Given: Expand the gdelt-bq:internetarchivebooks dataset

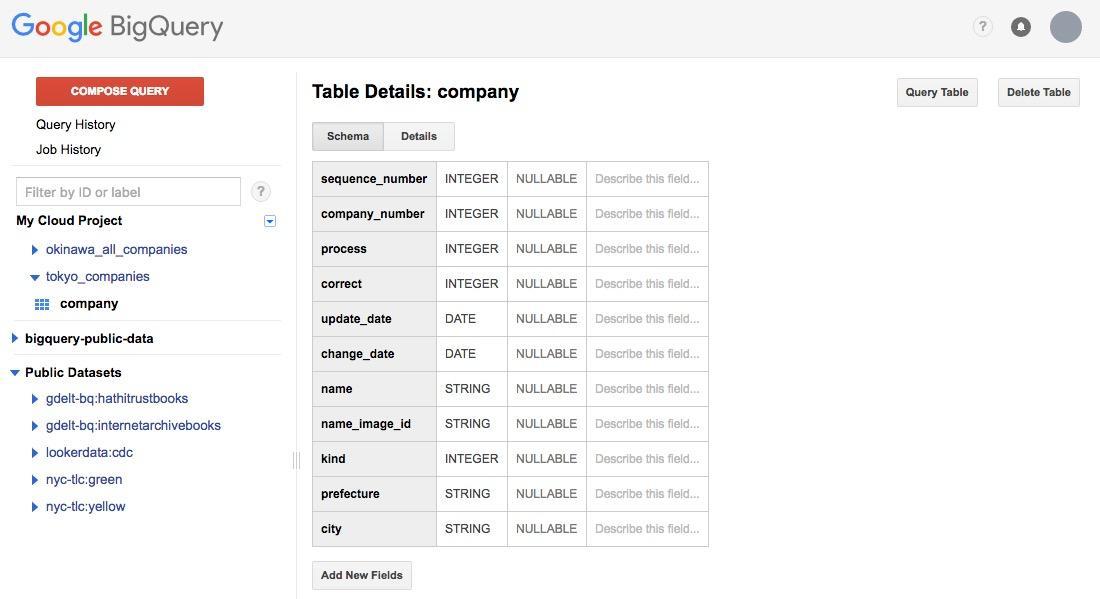Looking at the screenshot, I should (34, 426).
